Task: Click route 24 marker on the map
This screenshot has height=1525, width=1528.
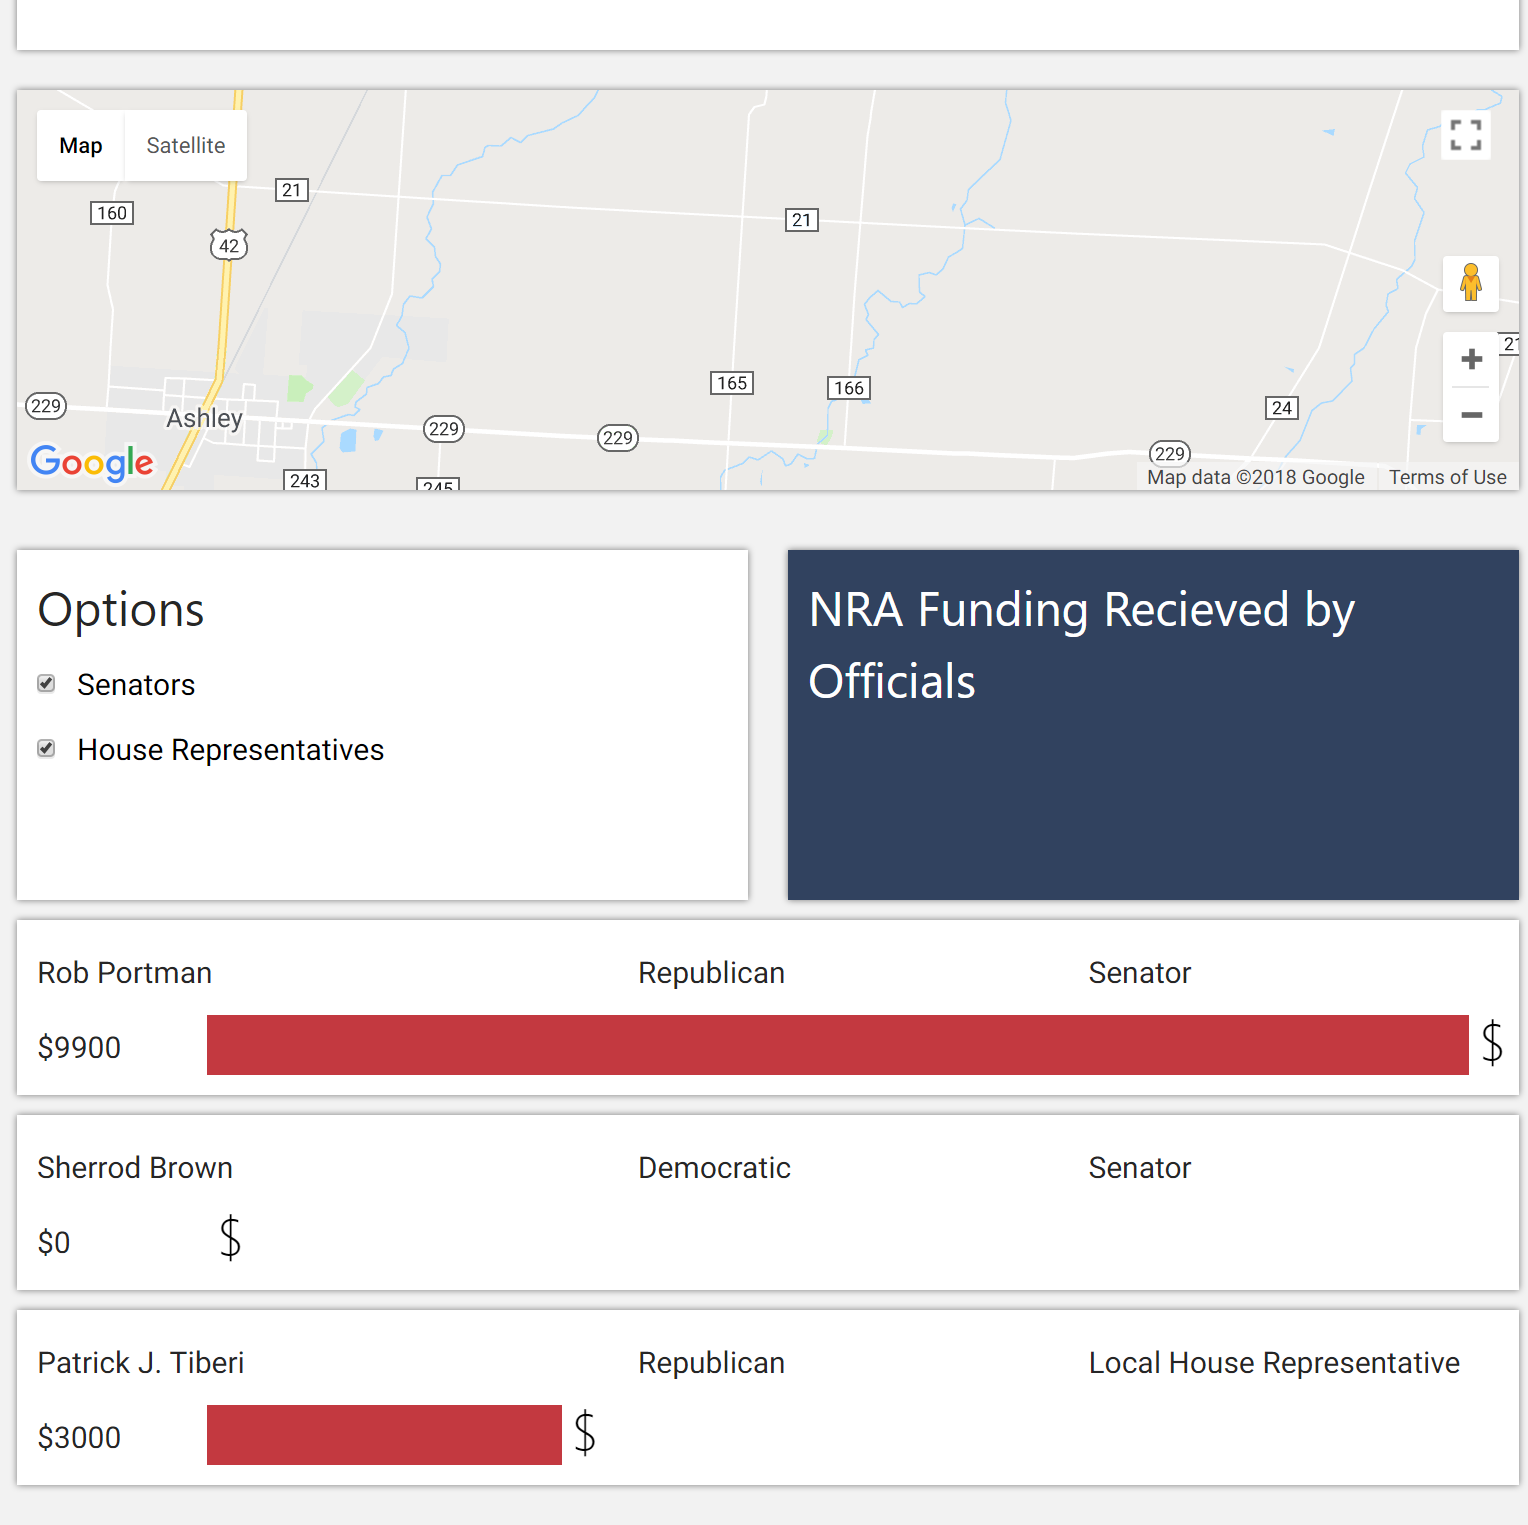Action: [x=1282, y=408]
